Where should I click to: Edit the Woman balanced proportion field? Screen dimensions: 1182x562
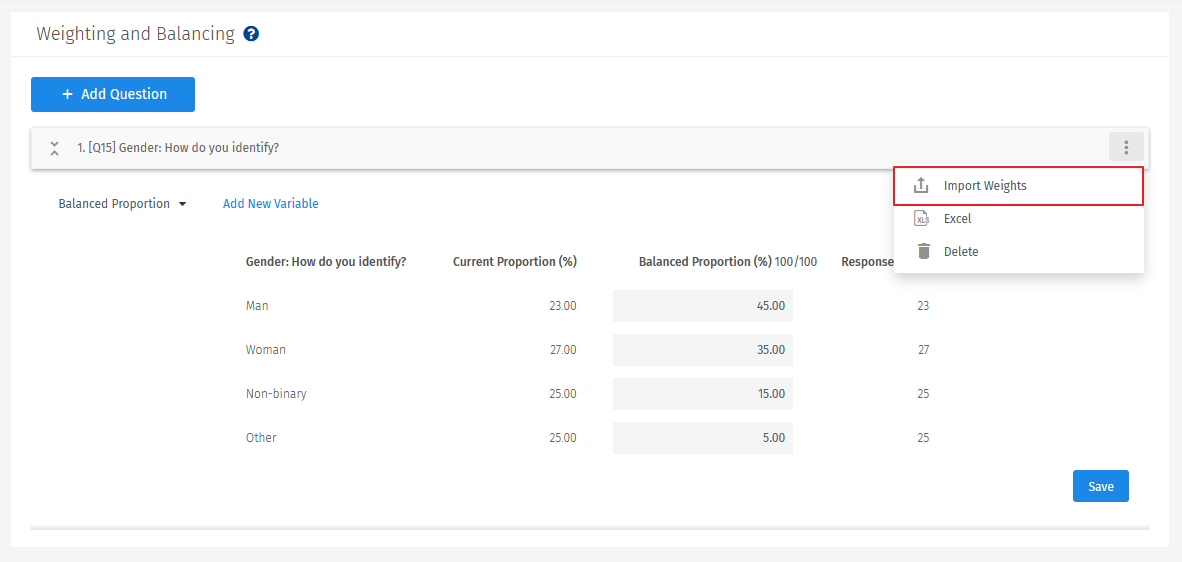click(x=703, y=350)
